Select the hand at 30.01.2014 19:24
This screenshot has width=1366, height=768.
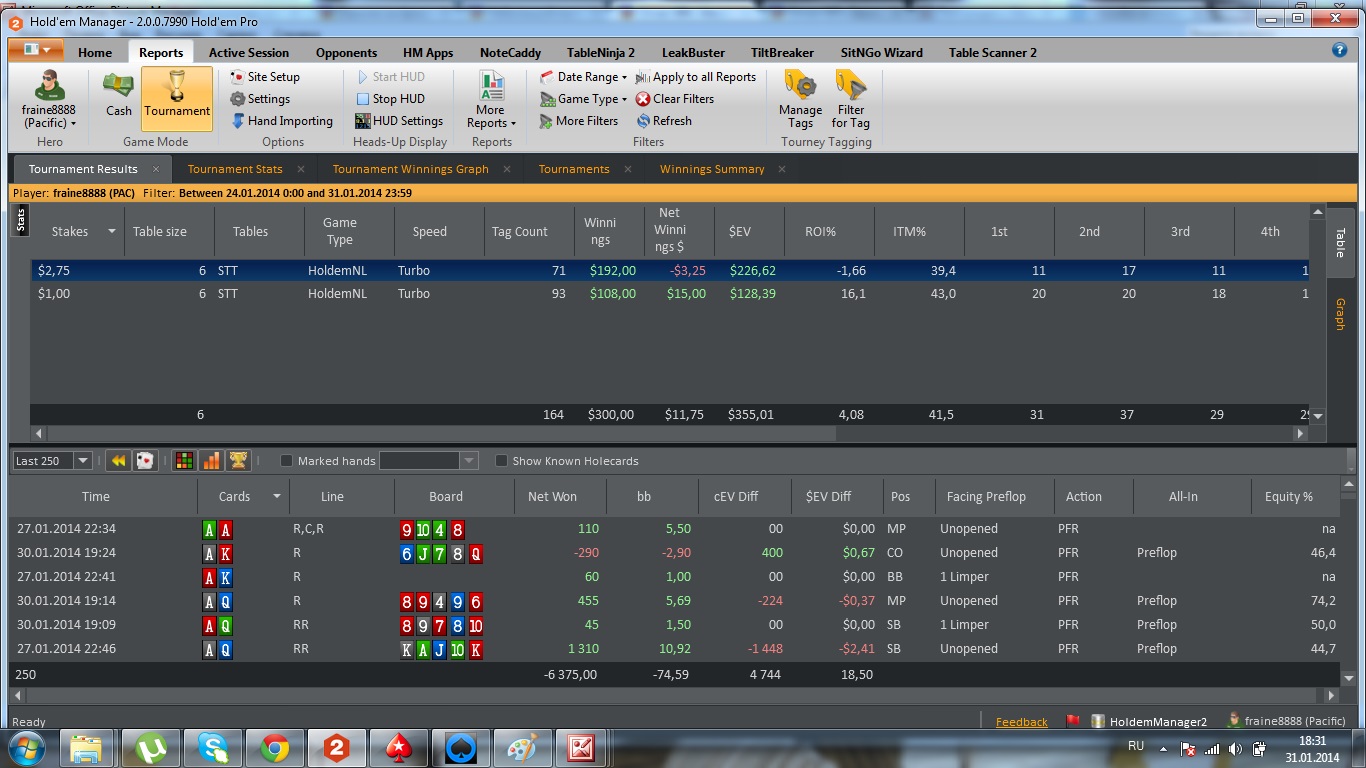676,553
